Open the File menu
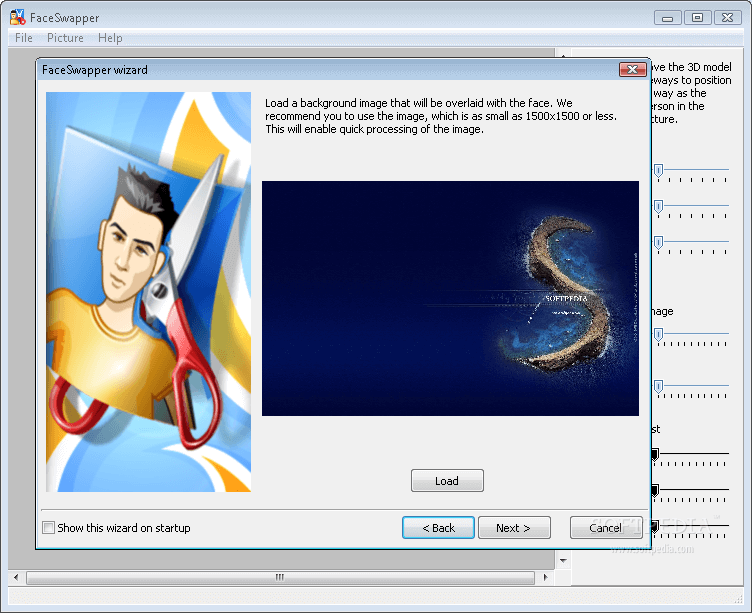The width and height of the screenshot is (752, 613). [24, 38]
